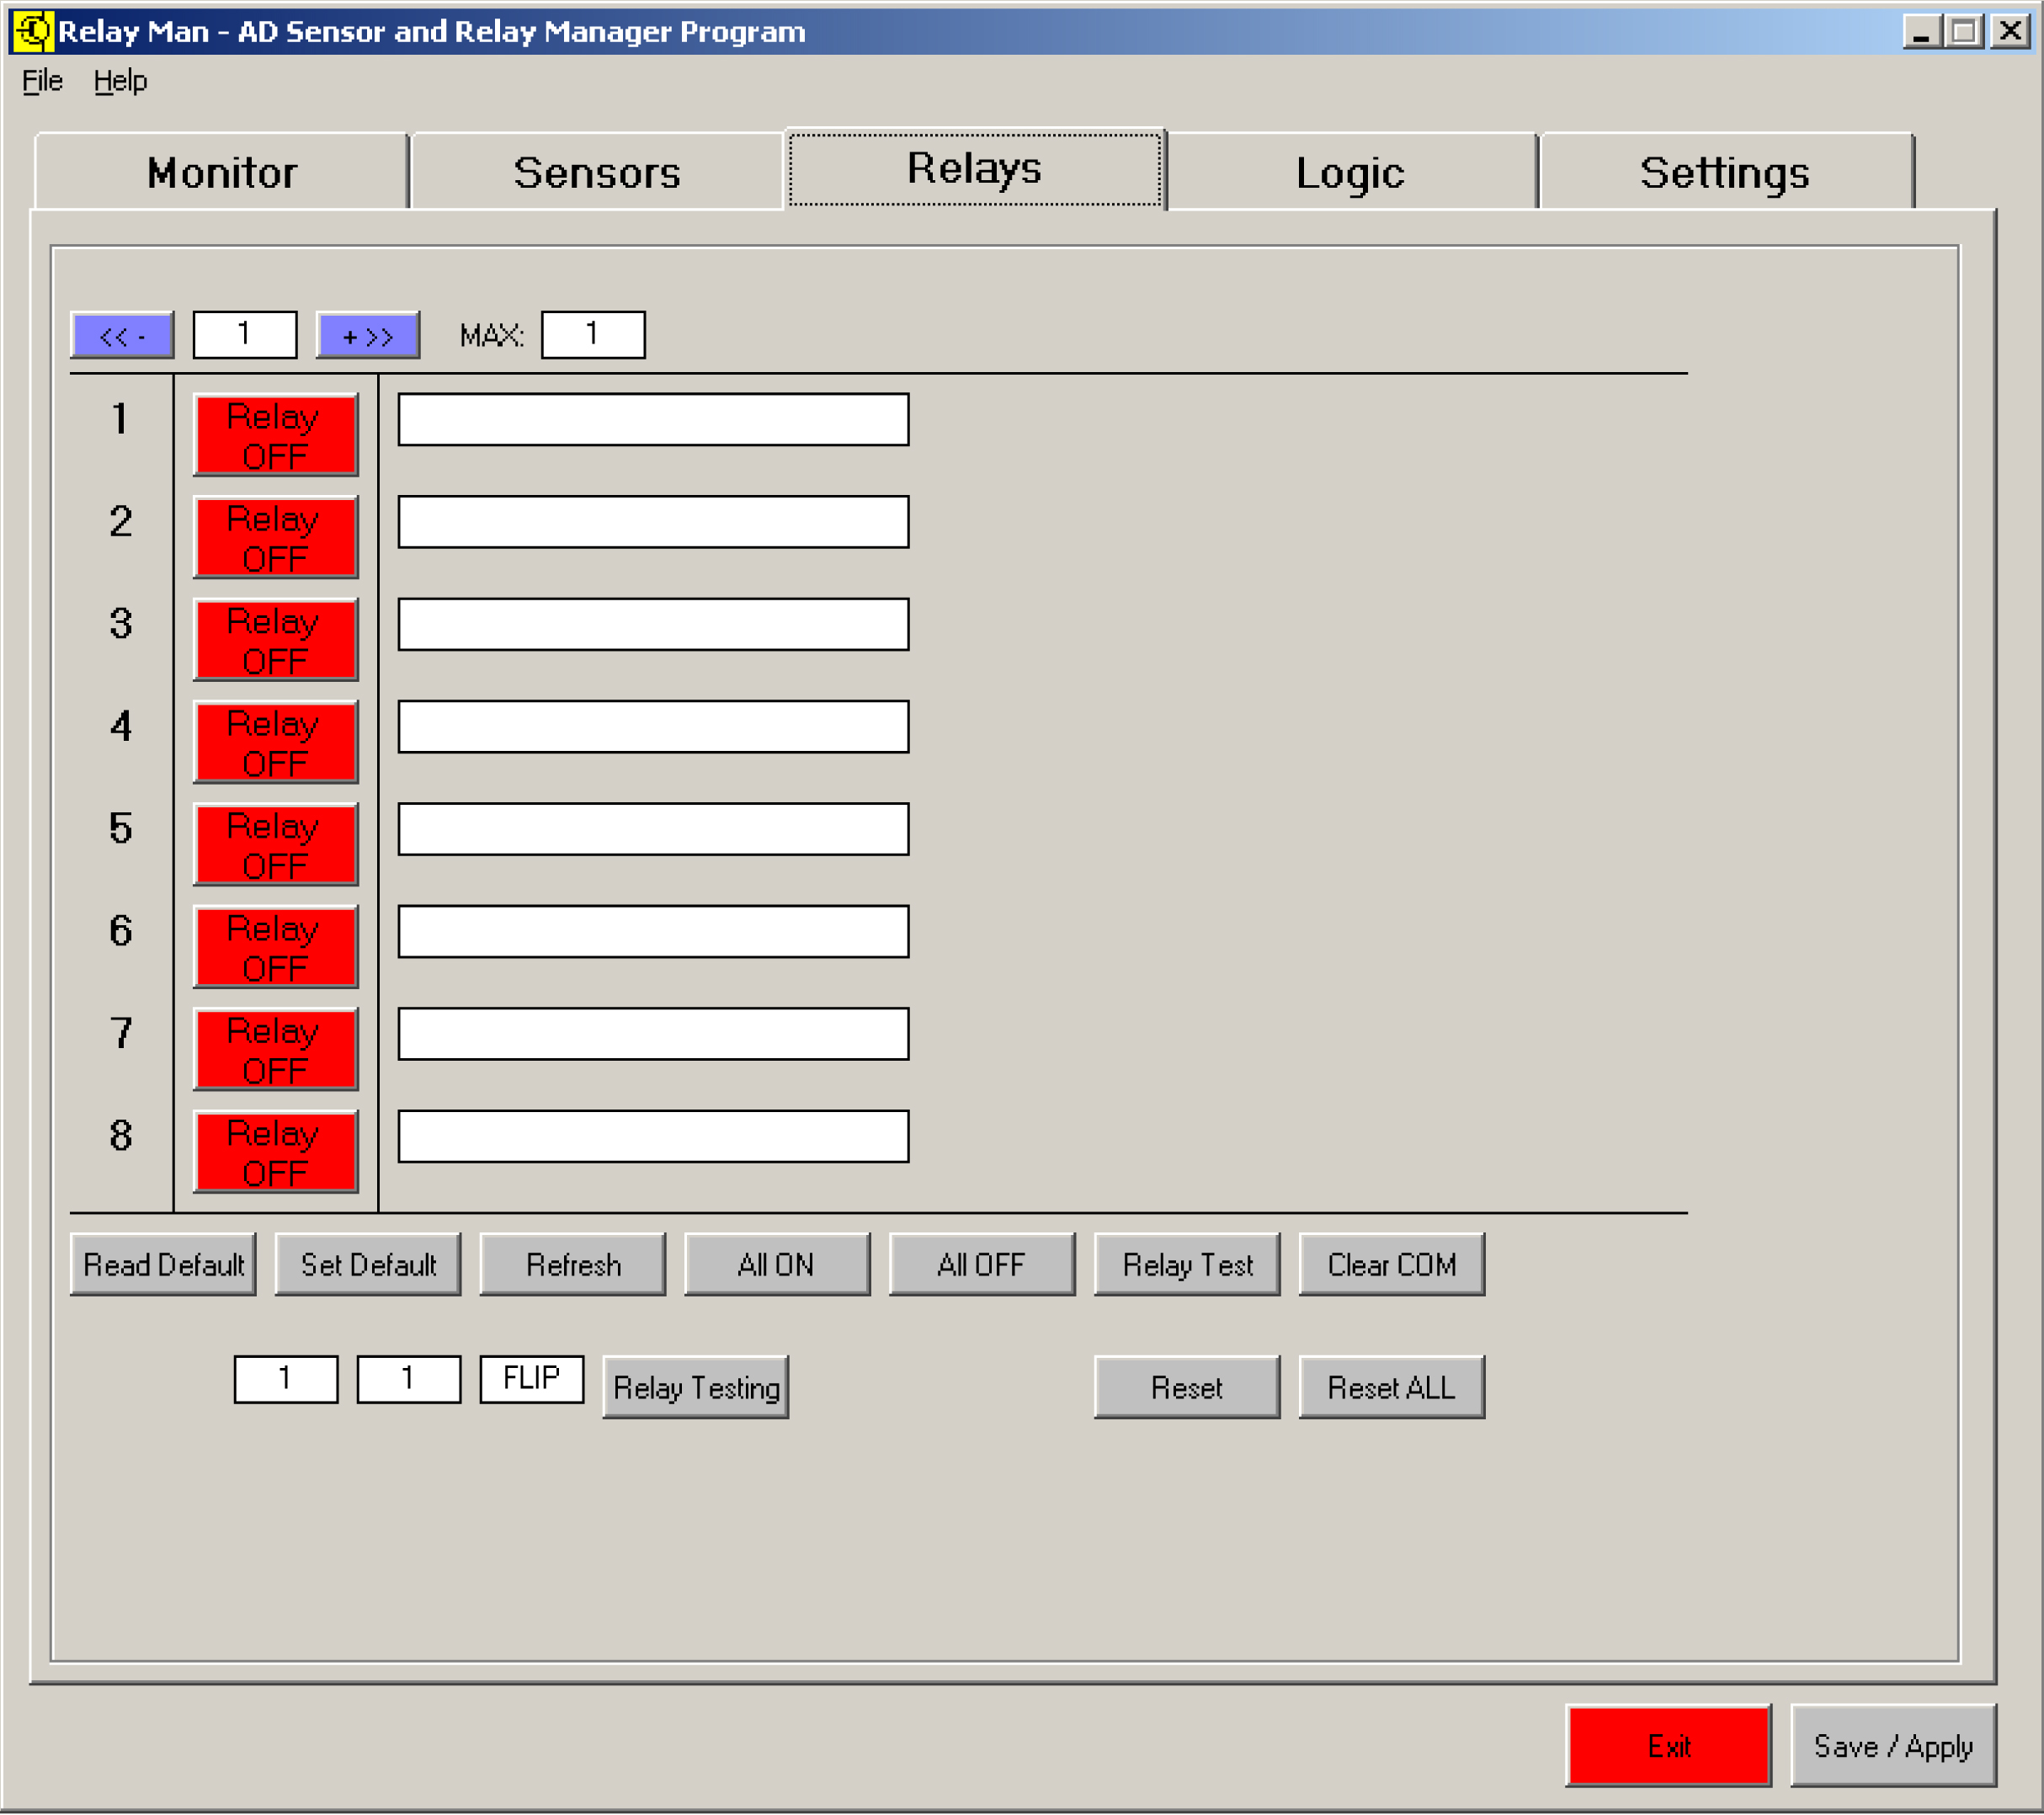
Task: Toggle relay 1 OFF button
Action: click(x=275, y=435)
